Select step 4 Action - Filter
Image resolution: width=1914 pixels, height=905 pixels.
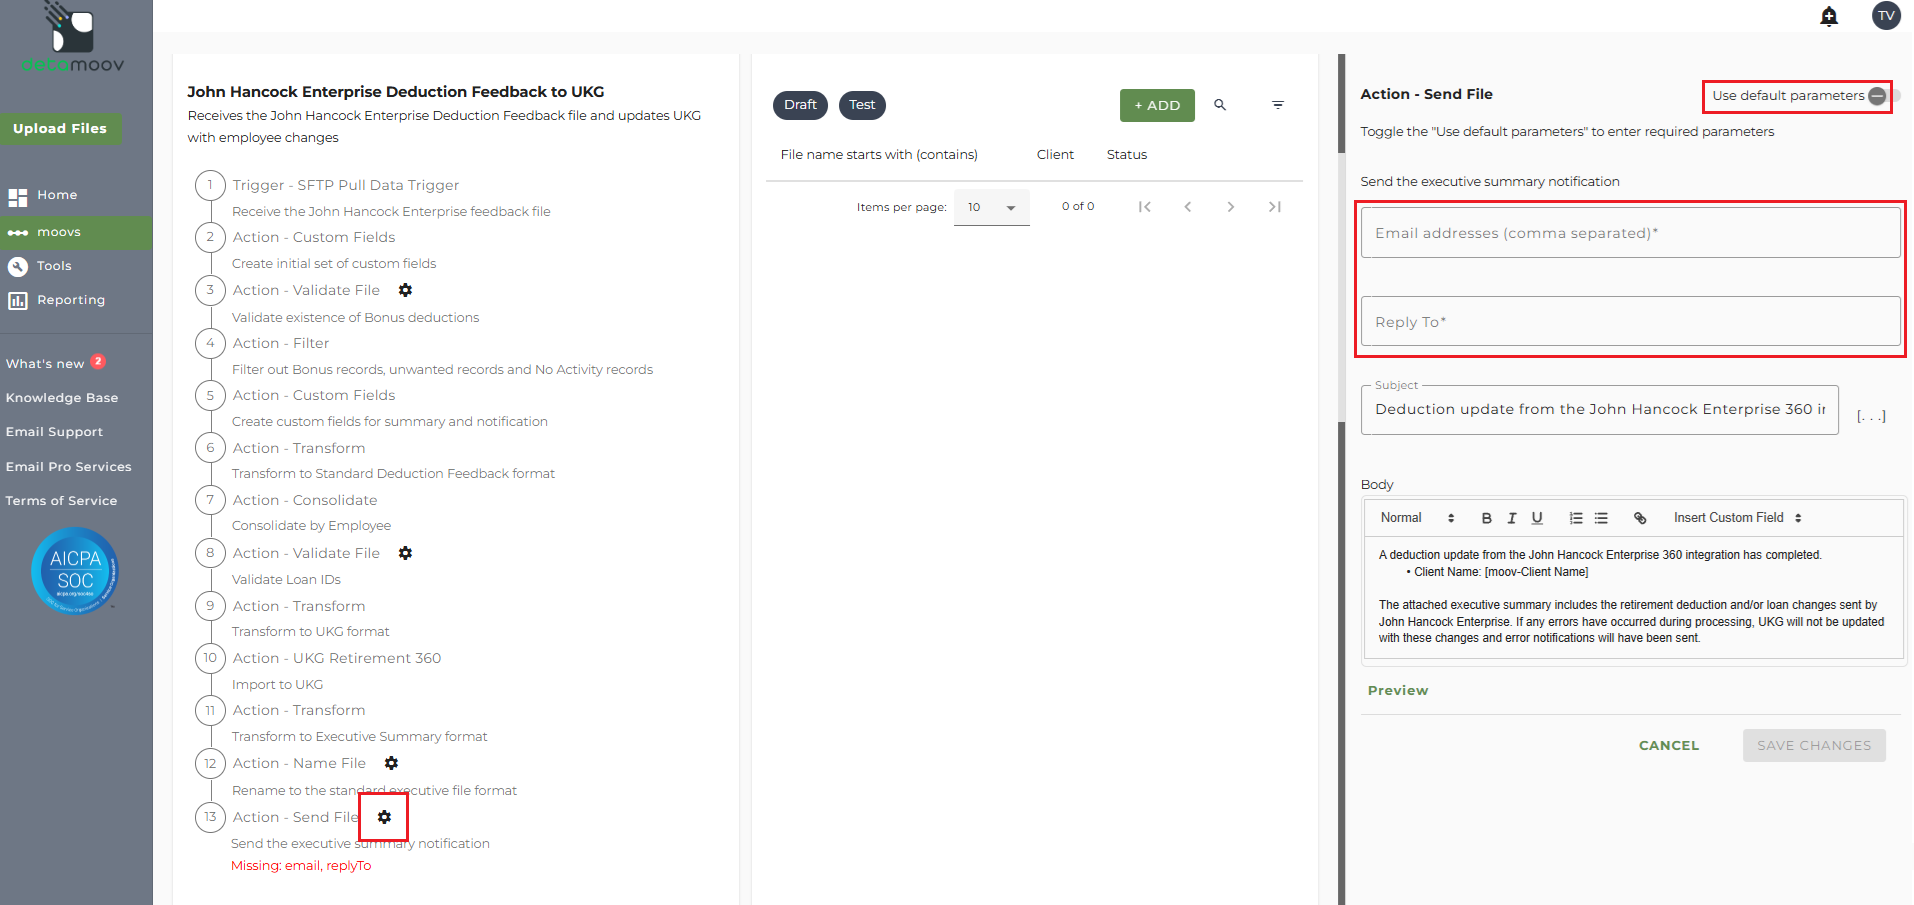click(x=281, y=343)
